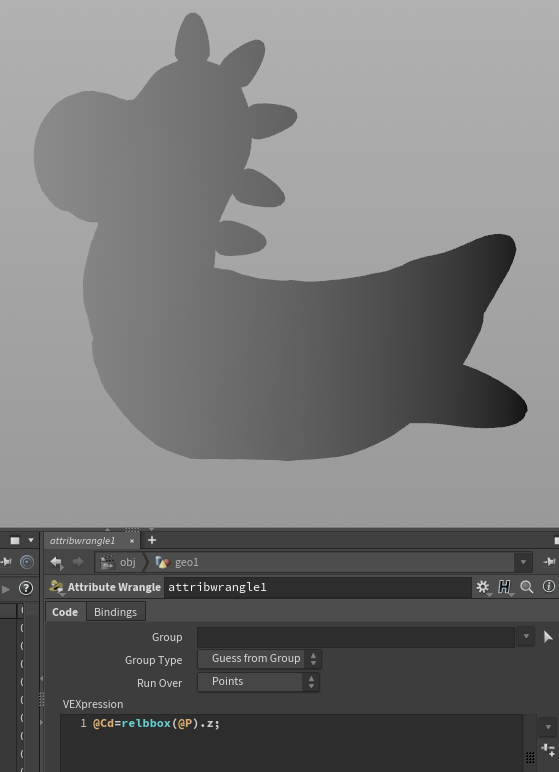The image size is (559, 772).
Task: Click the question mark help icon
Action: point(26,588)
